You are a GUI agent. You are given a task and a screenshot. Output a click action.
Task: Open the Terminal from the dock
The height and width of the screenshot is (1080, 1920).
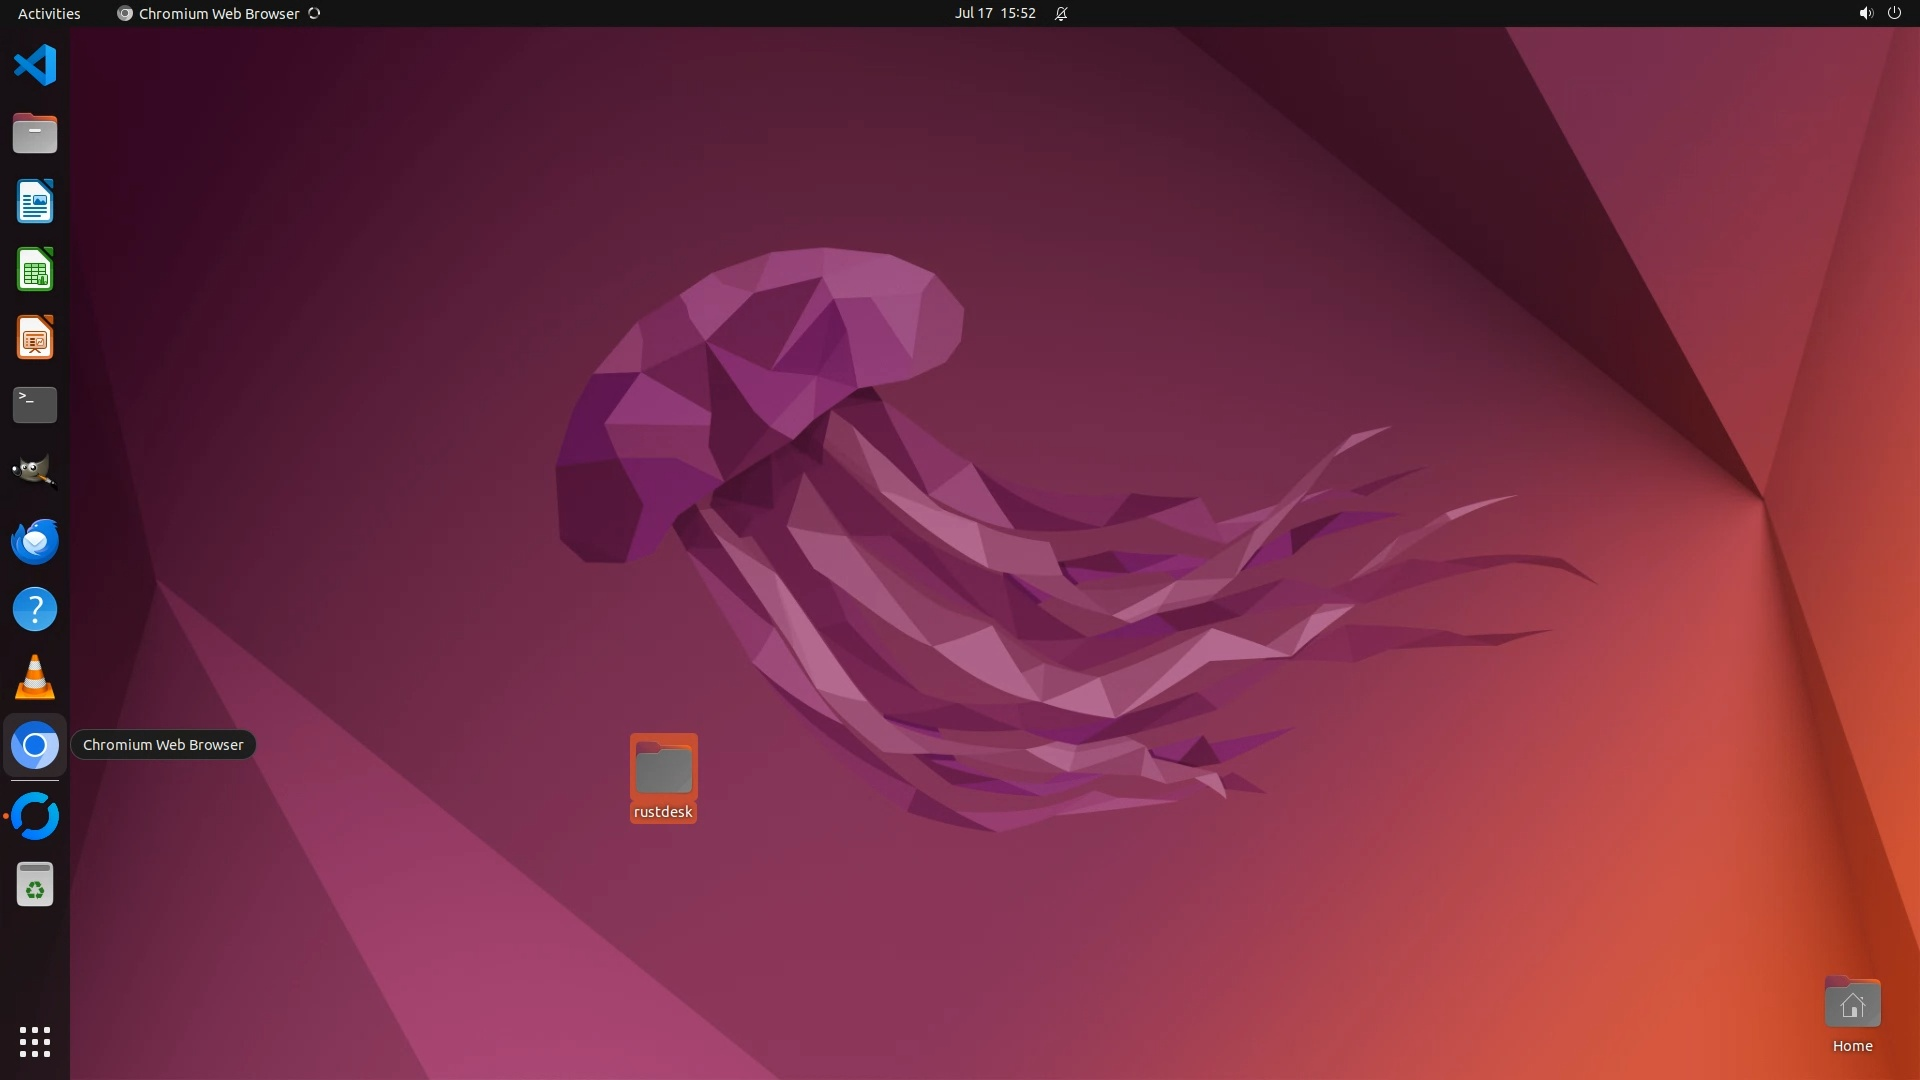pos(35,405)
